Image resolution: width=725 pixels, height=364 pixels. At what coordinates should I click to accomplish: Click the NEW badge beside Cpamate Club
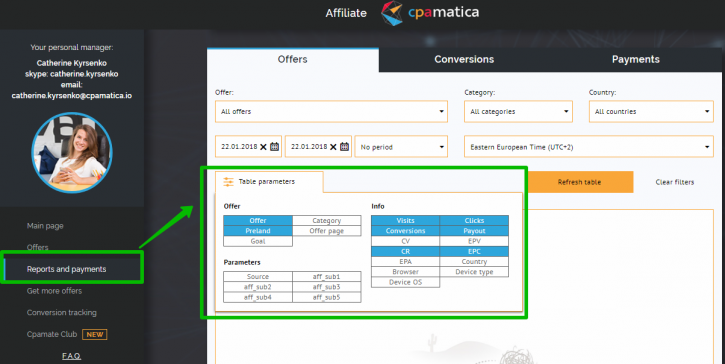[x=95, y=334]
